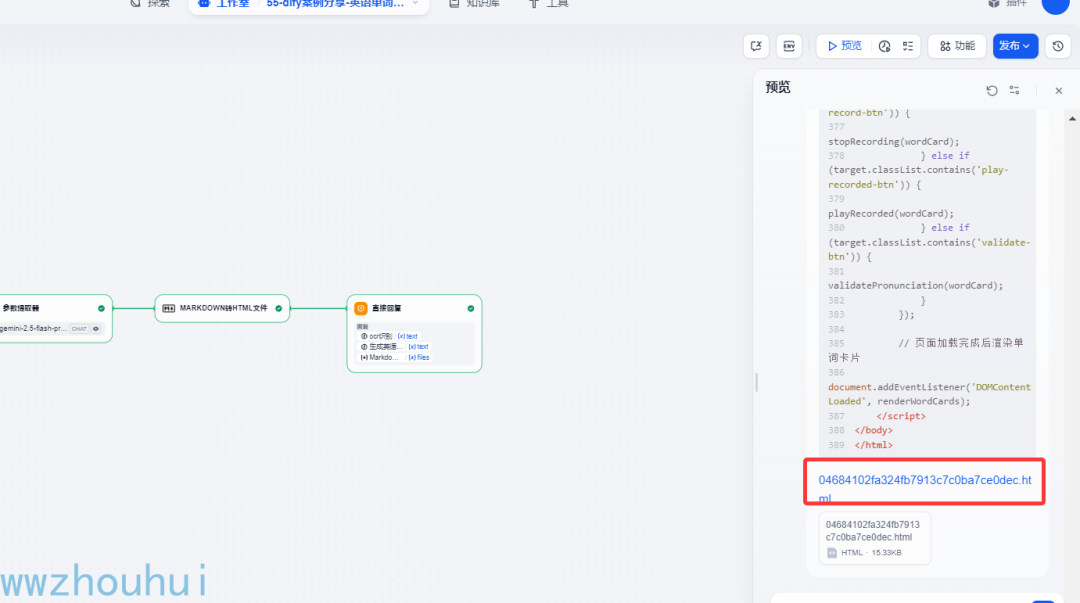Image resolution: width=1080 pixels, height=603 pixels.
Task: Click the closing </script> tag line 387
Action: (x=901, y=416)
